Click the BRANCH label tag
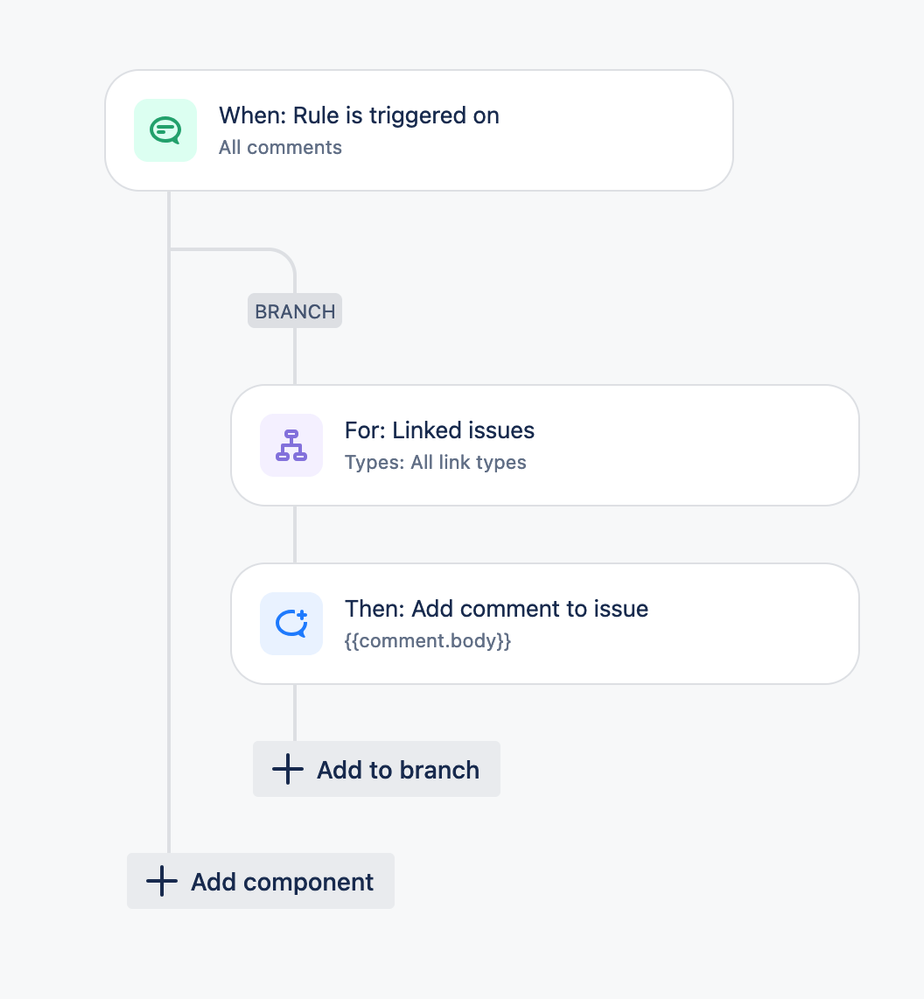This screenshot has height=999, width=924. coord(295,311)
